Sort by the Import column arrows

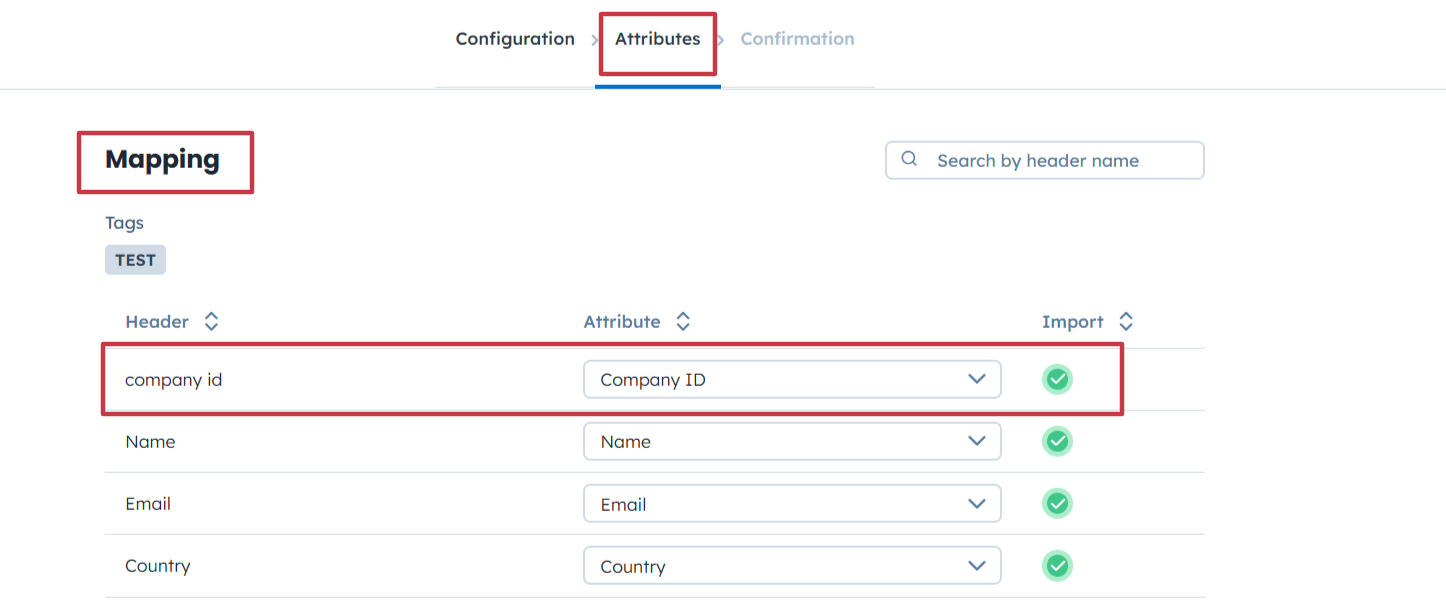coord(1126,322)
